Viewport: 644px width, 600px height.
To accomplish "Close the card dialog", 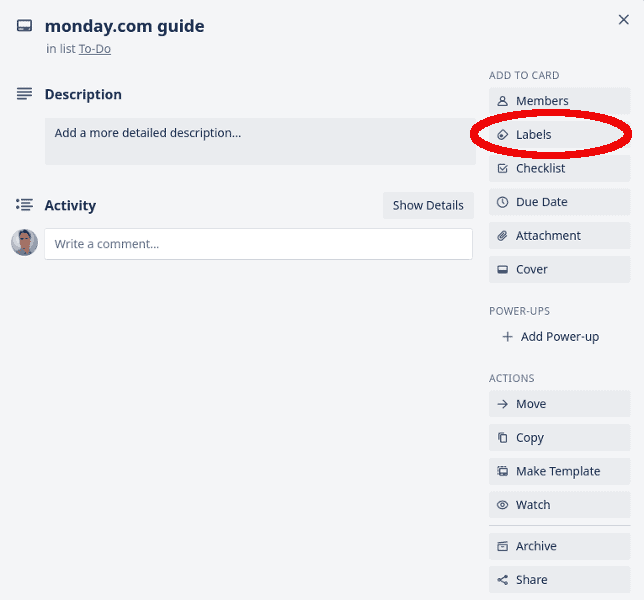I will coord(623,20).
